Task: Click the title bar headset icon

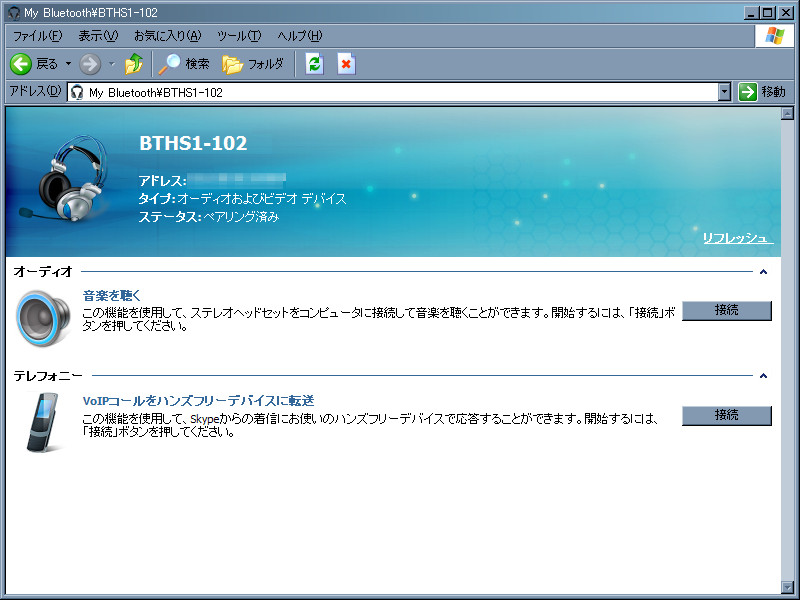Action: click(14, 13)
